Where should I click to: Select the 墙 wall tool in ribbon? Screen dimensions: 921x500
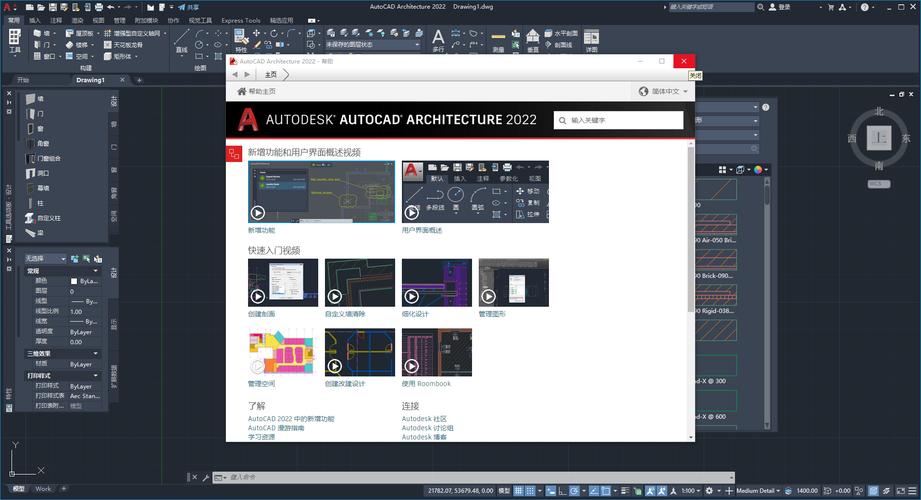[x=40, y=33]
